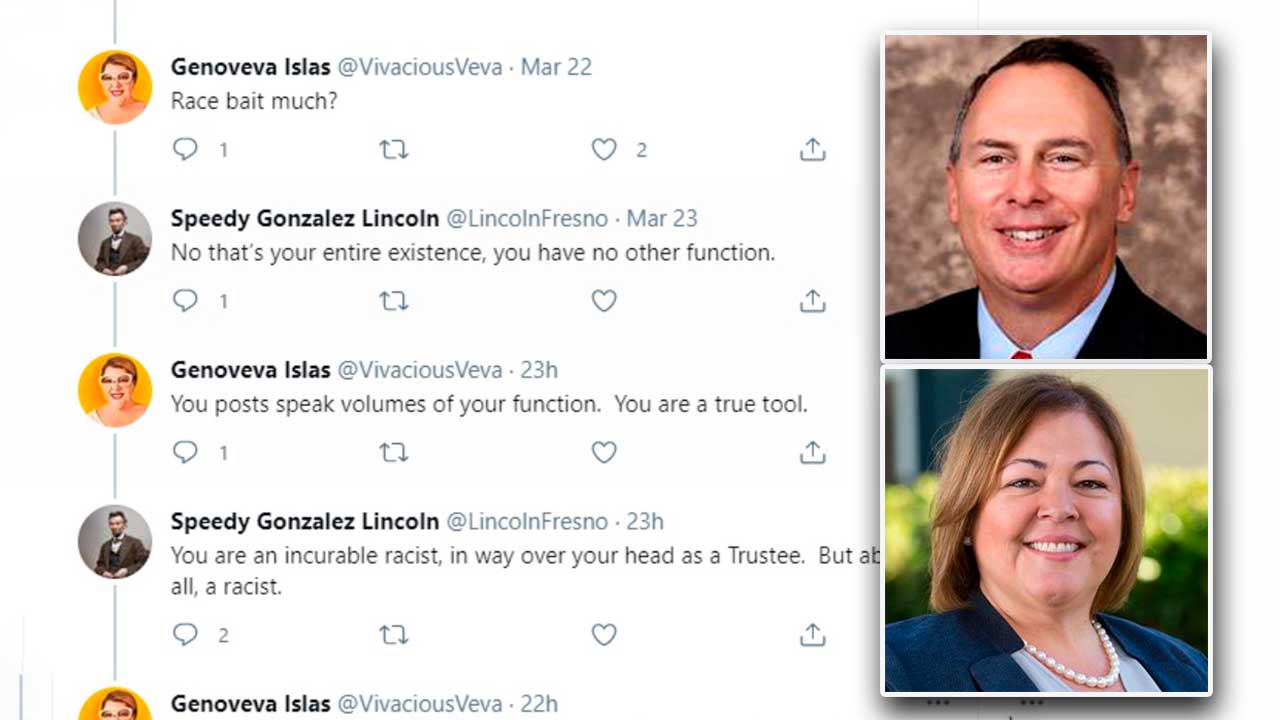Click the overlaid photo of the man in the suit
The height and width of the screenshot is (720, 1280).
pyautogui.click(x=1045, y=197)
